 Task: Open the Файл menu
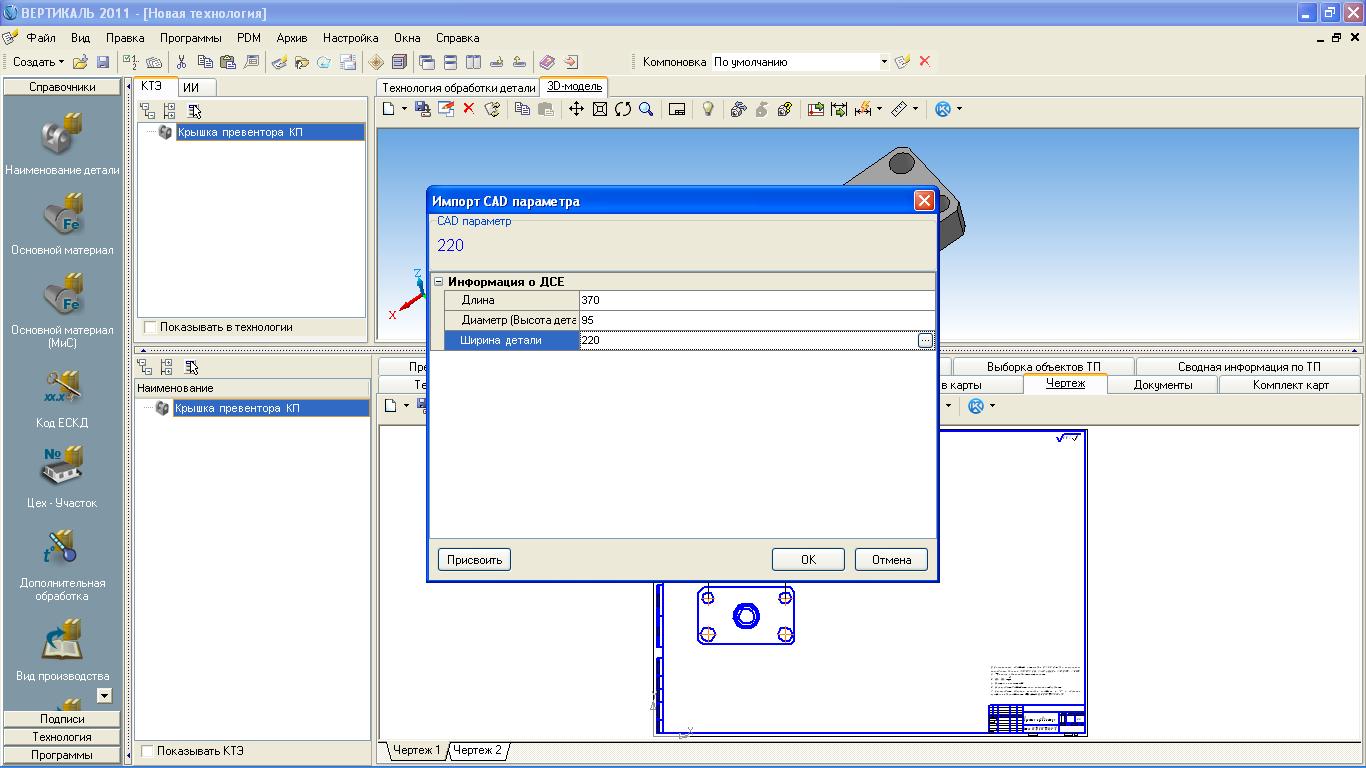[41, 38]
